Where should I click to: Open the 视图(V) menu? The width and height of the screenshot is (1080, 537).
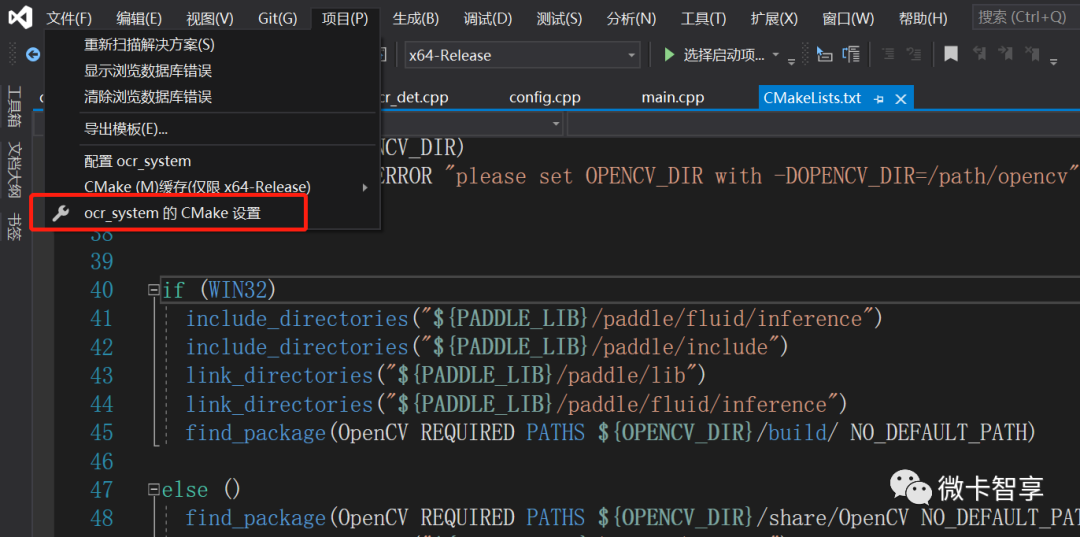pos(209,19)
